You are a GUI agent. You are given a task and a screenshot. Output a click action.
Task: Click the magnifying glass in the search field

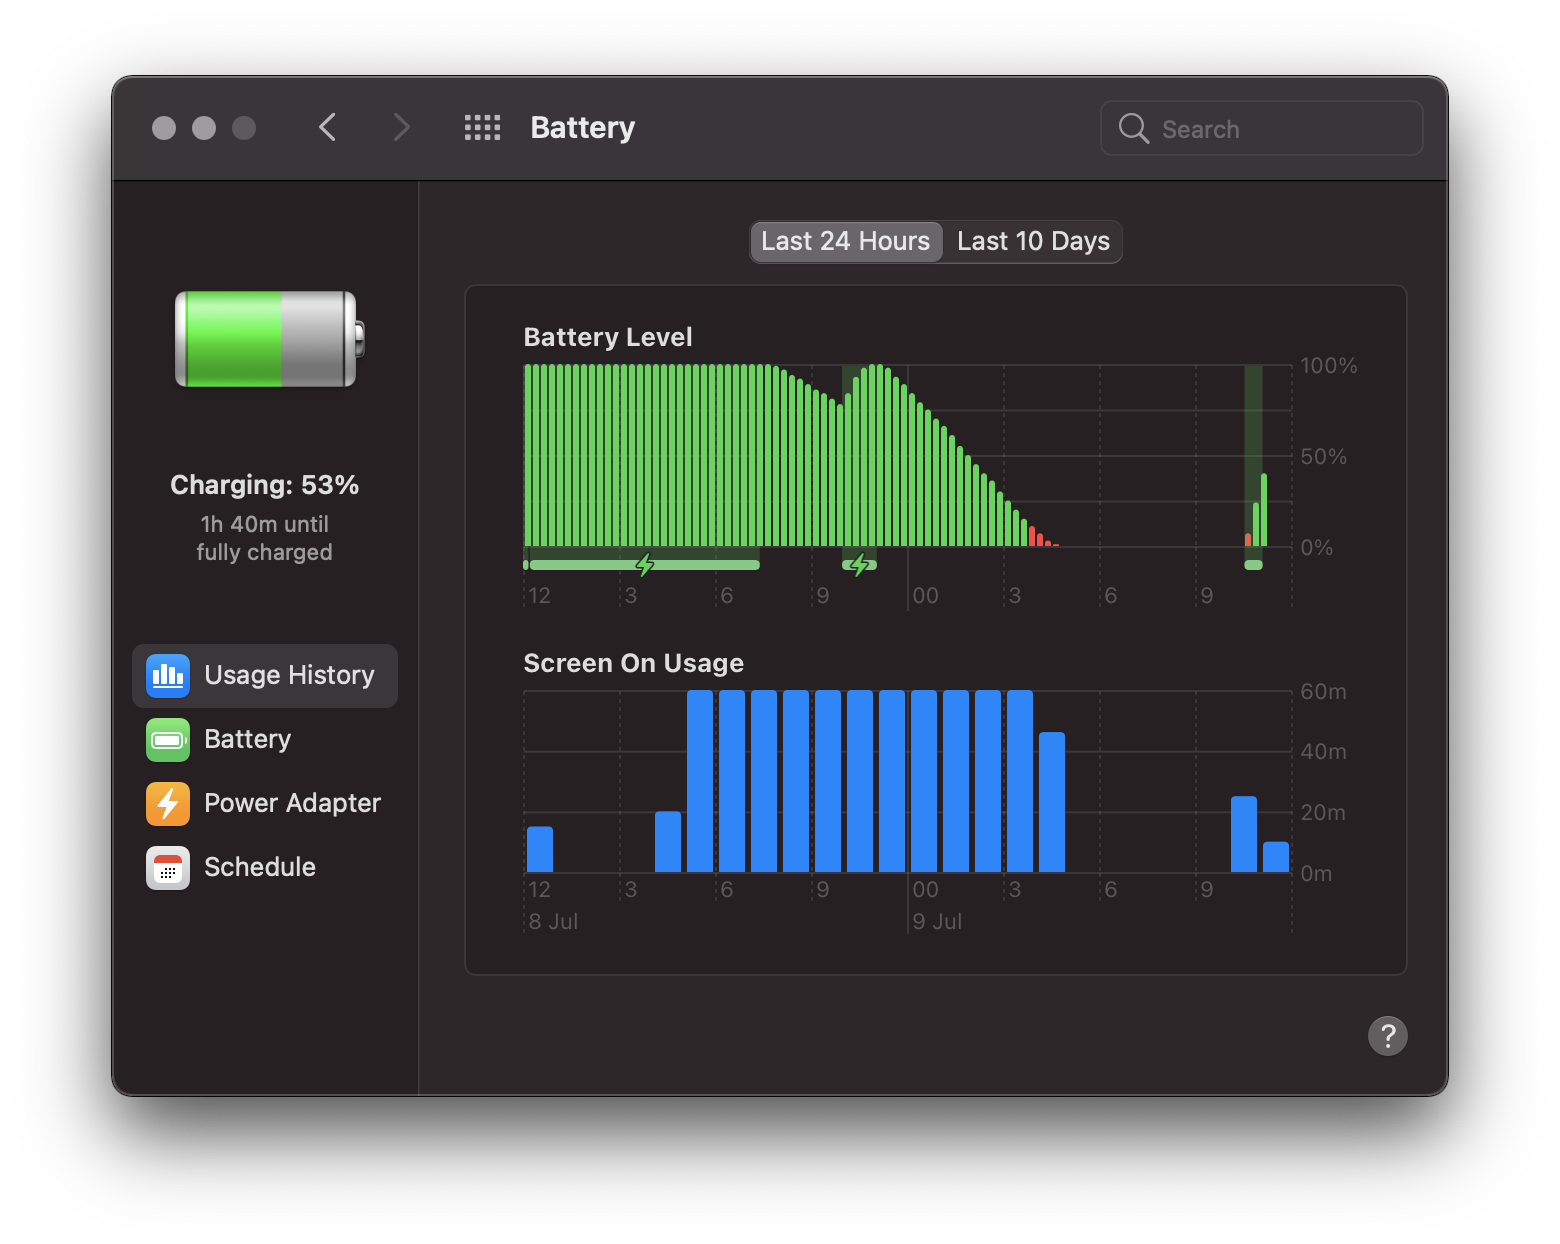pos(1133,128)
